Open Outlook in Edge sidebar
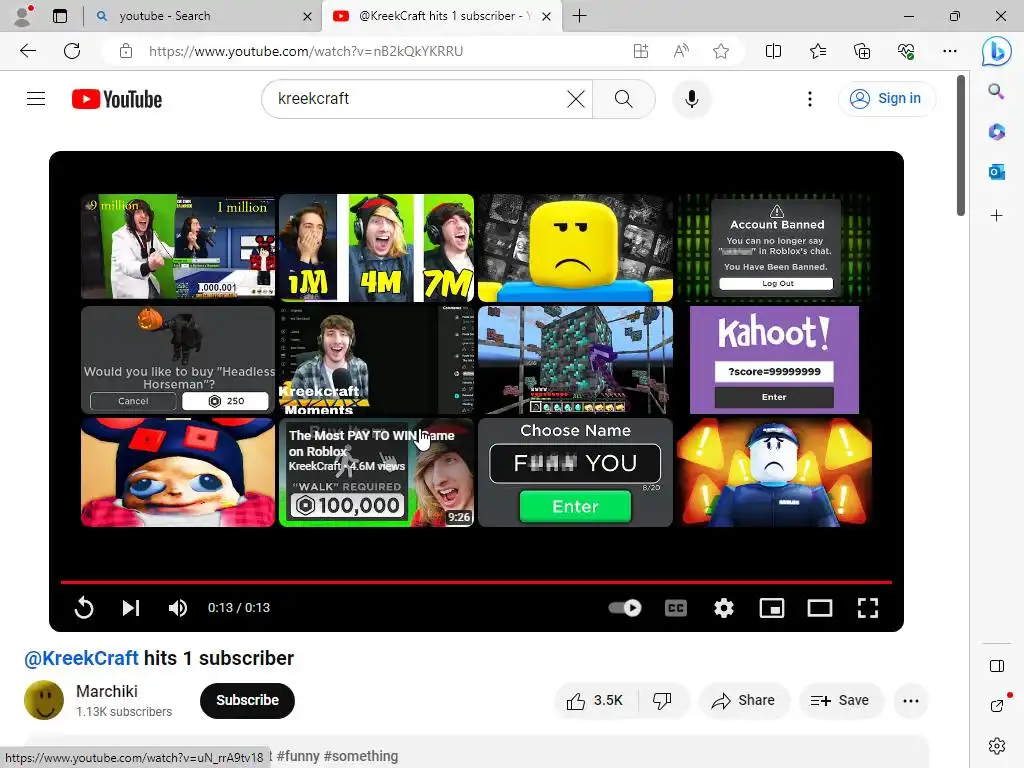Viewport: 1024px width, 768px height. coord(996,172)
